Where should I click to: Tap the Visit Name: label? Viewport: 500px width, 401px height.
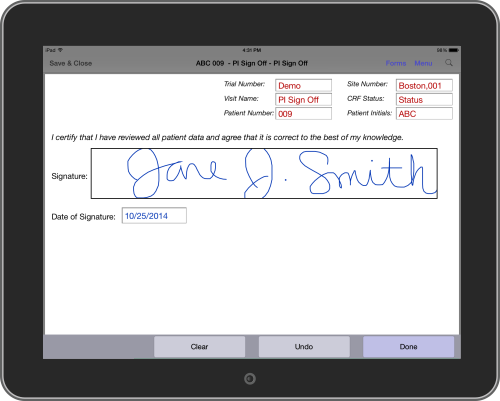pyautogui.click(x=241, y=99)
